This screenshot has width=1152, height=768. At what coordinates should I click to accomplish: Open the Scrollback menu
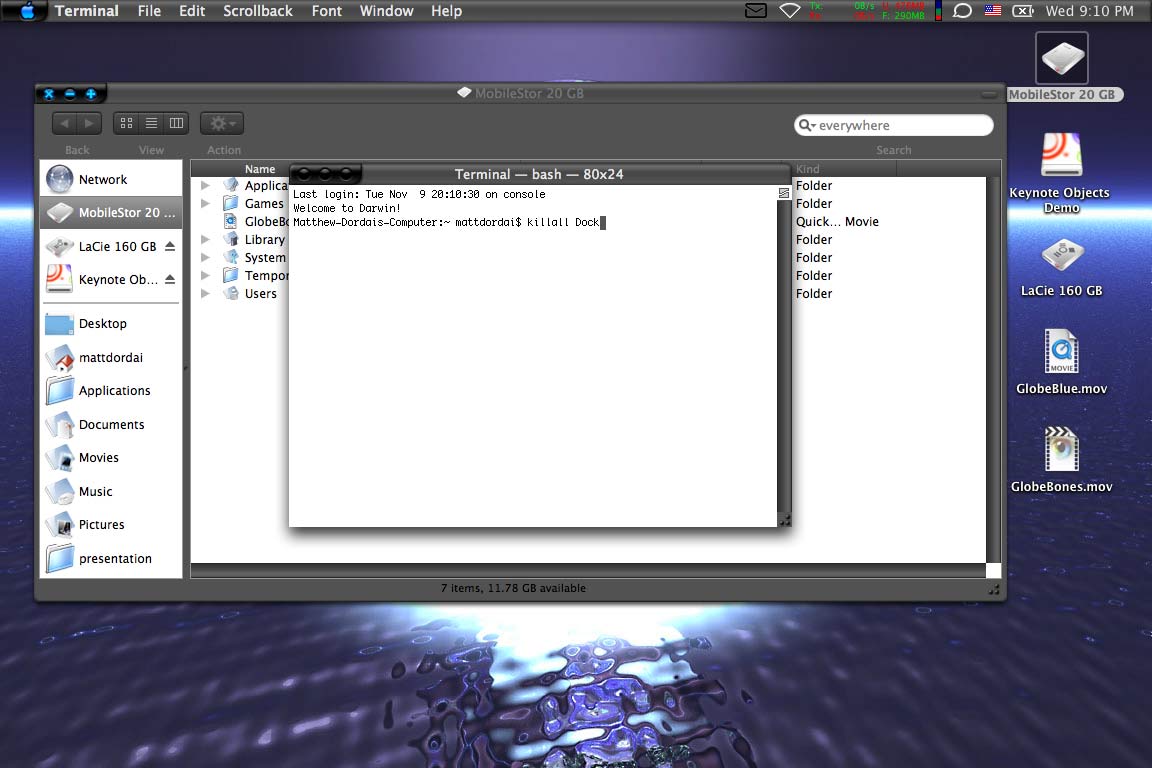click(258, 11)
